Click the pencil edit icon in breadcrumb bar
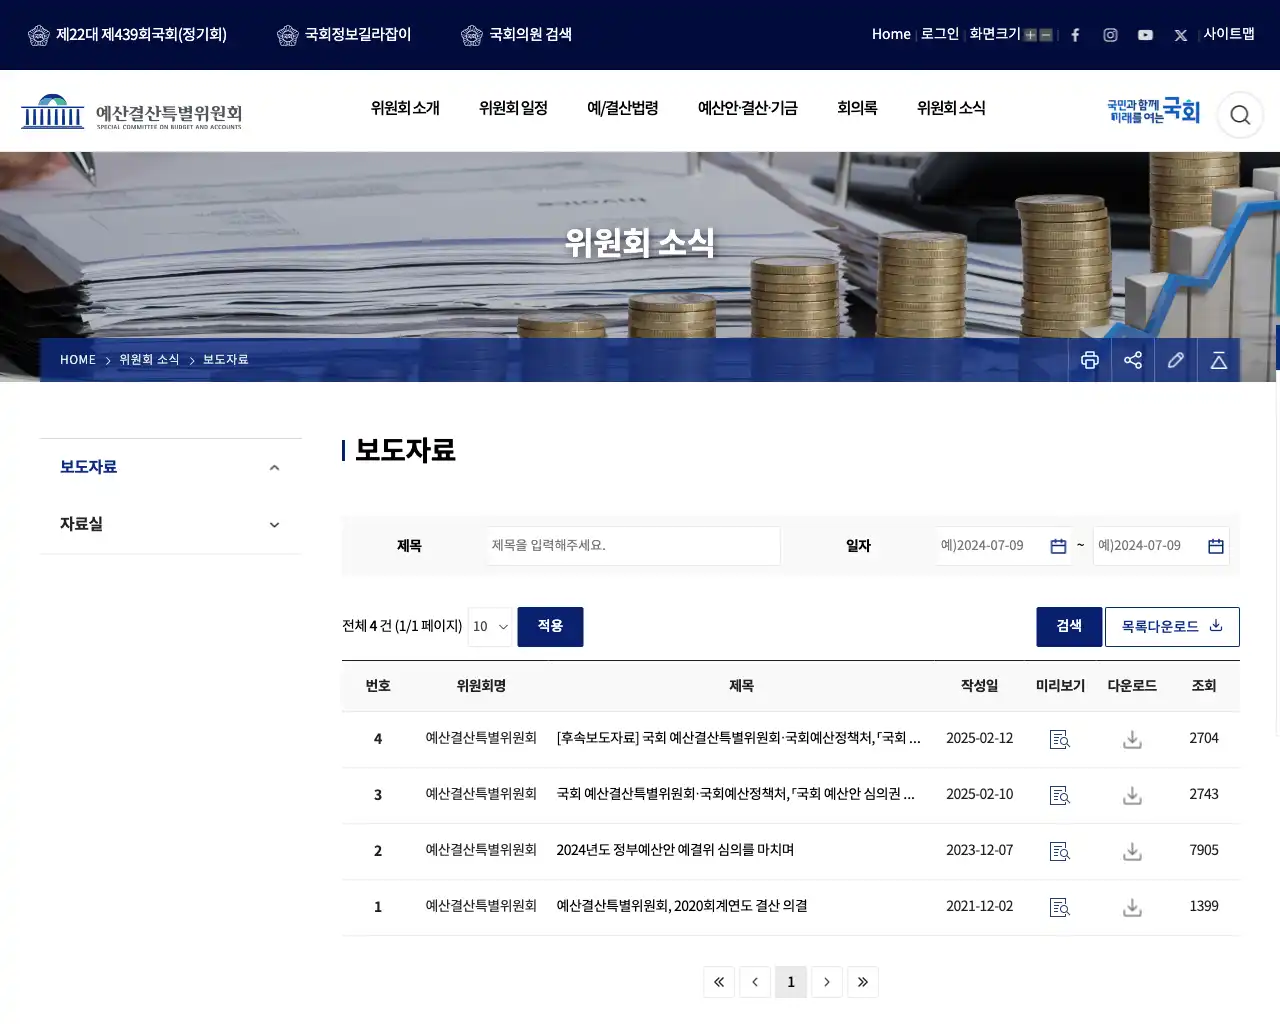This screenshot has width=1280, height=1024. (x=1176, y=360)
